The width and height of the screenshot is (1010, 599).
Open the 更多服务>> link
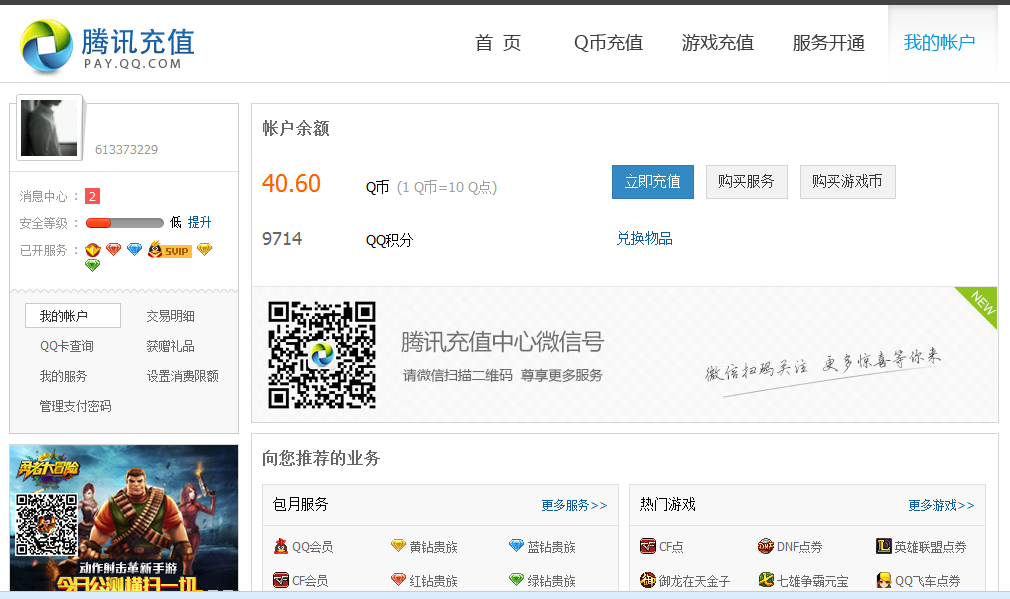click(x=575, y=506)
